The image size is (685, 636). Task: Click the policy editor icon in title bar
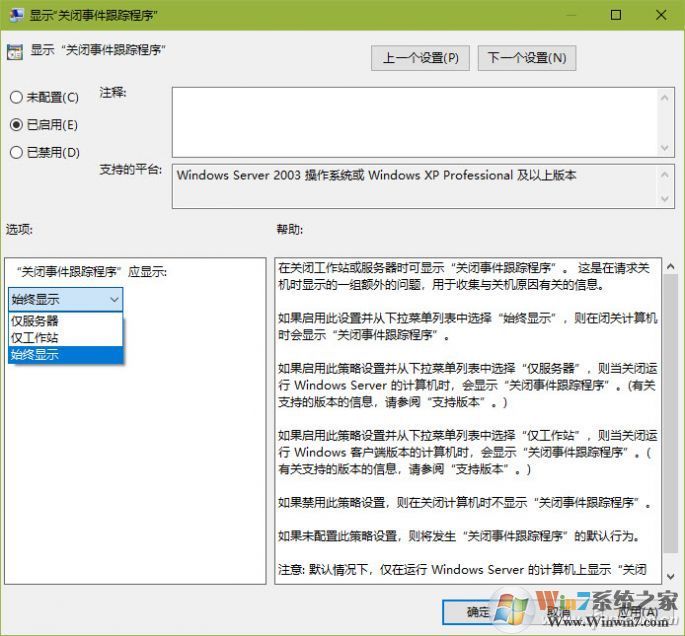17,15
